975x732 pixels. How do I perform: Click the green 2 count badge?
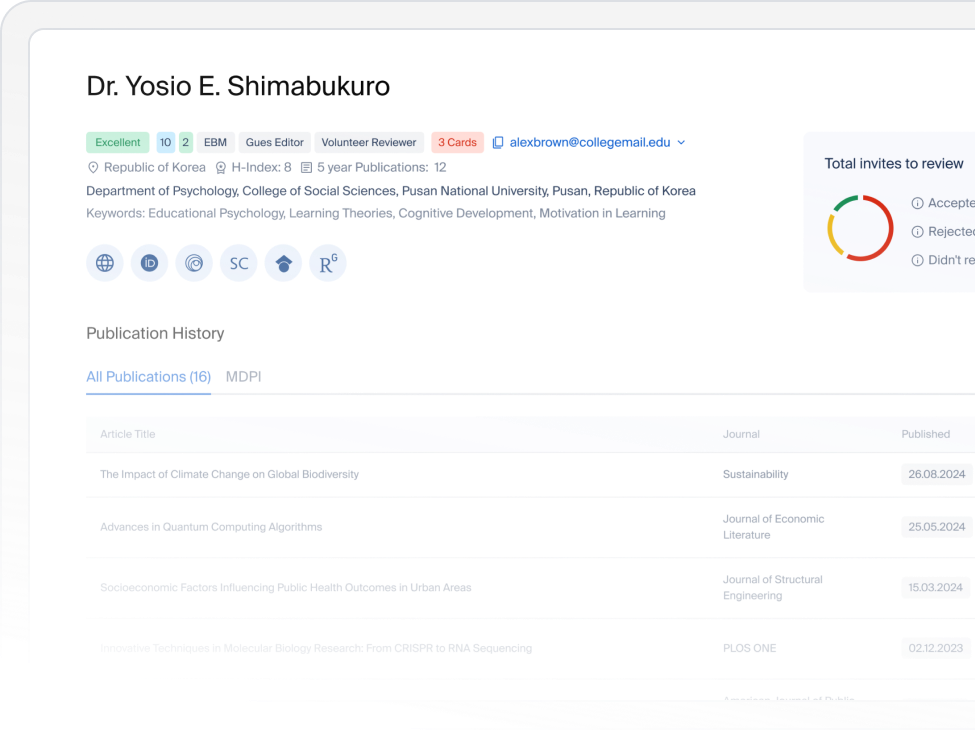click(185, 142)
